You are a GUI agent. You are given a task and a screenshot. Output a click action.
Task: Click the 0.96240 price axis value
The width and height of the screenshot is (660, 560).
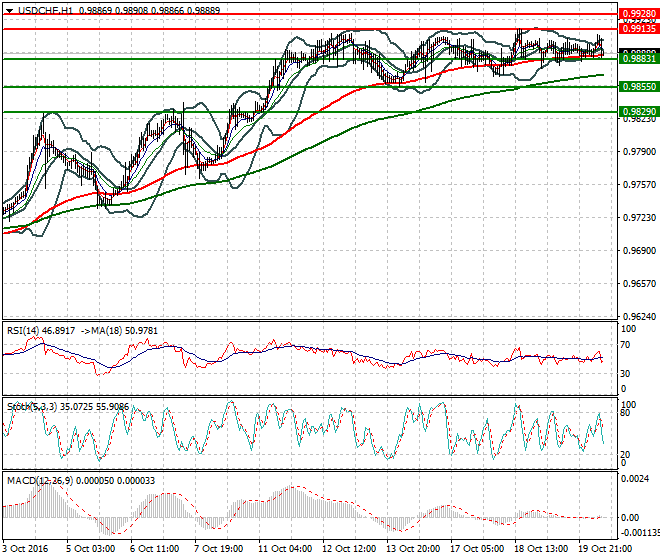[x=639, y=317]
